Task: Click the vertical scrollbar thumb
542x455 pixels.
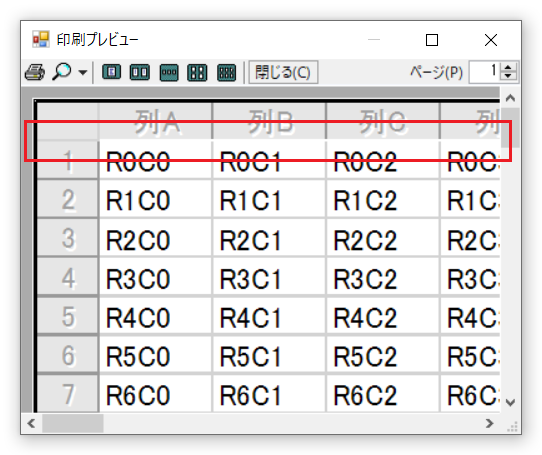Action: [x=510, y=128]
